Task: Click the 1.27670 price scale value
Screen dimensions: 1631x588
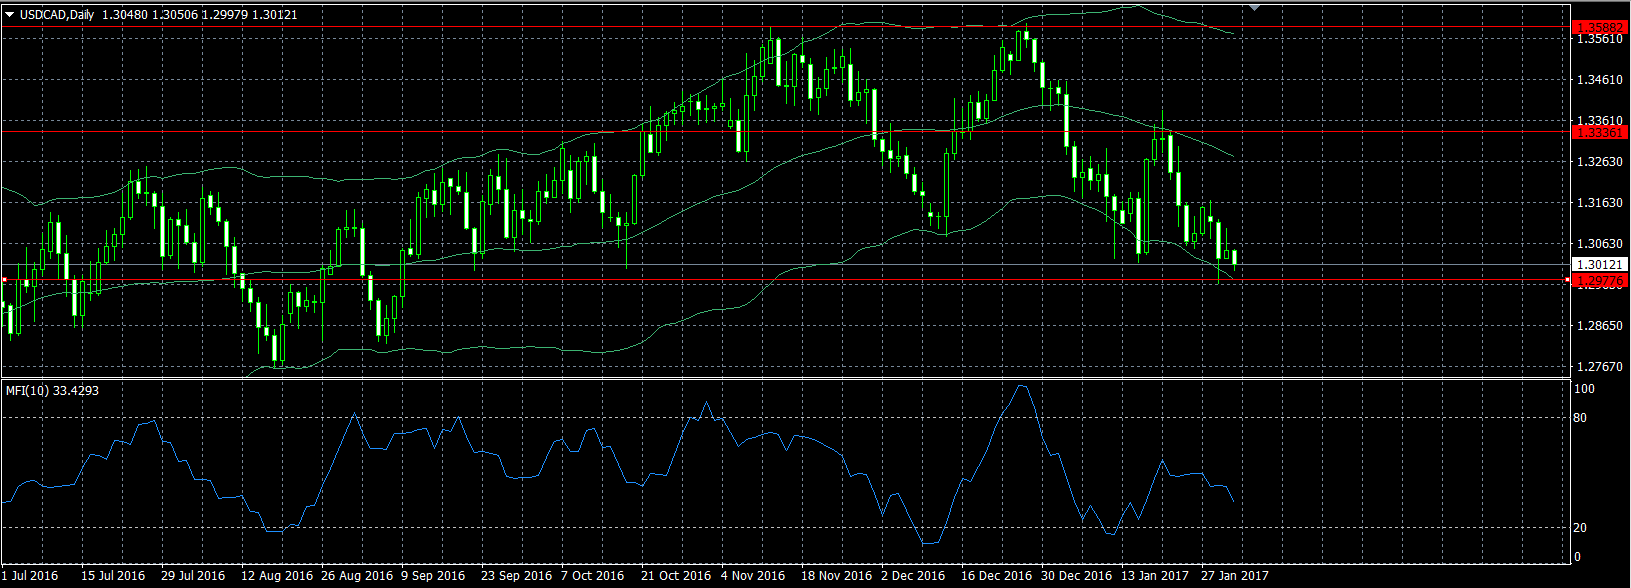Action: [1598, 367]
